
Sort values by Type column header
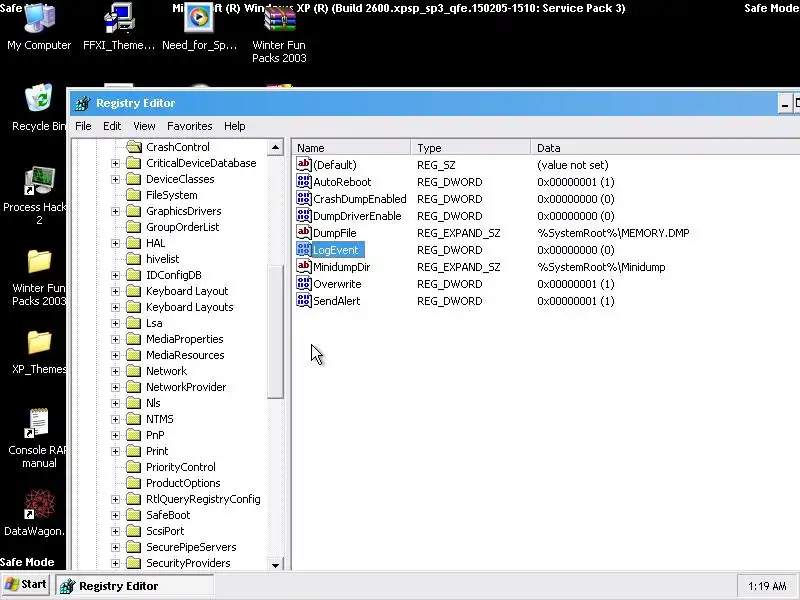click(x=470, y=148)
